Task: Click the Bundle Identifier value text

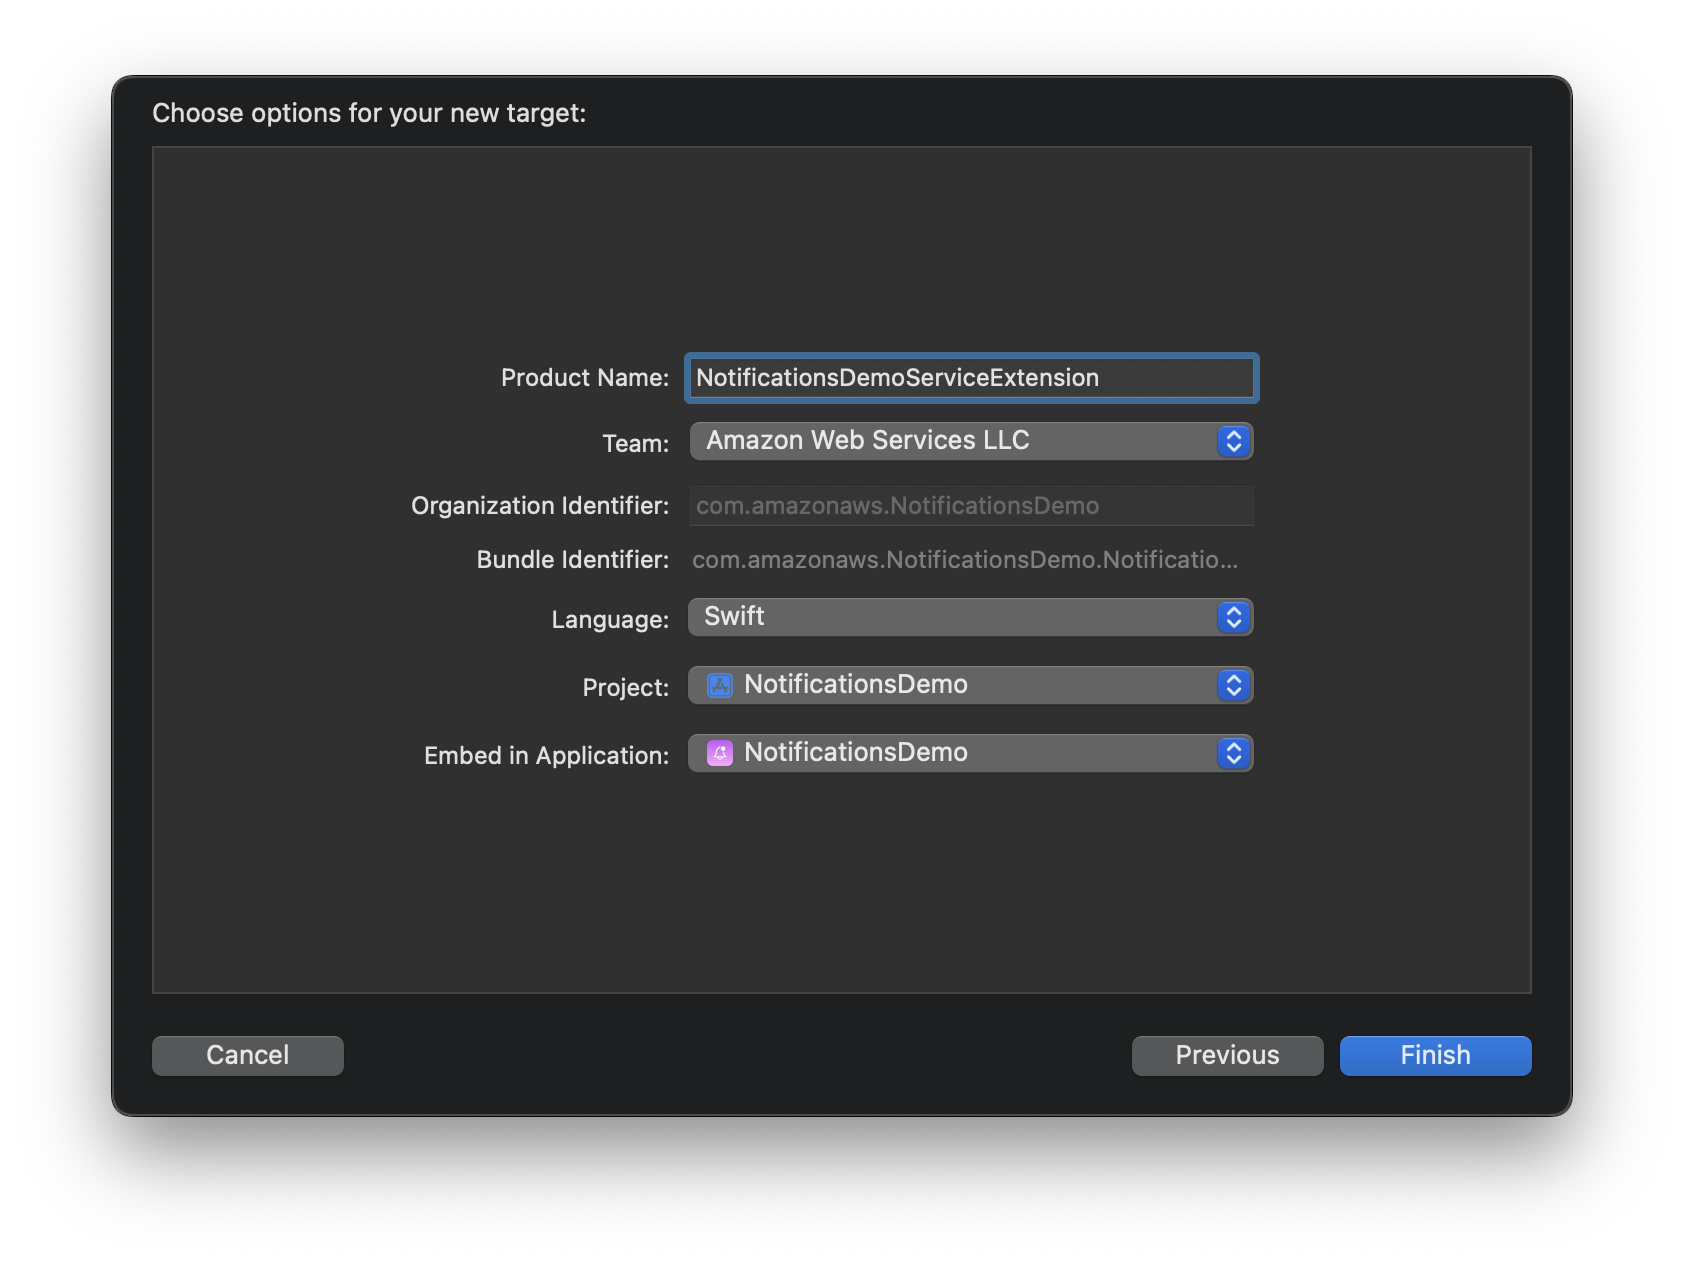Action: [965, 560]
